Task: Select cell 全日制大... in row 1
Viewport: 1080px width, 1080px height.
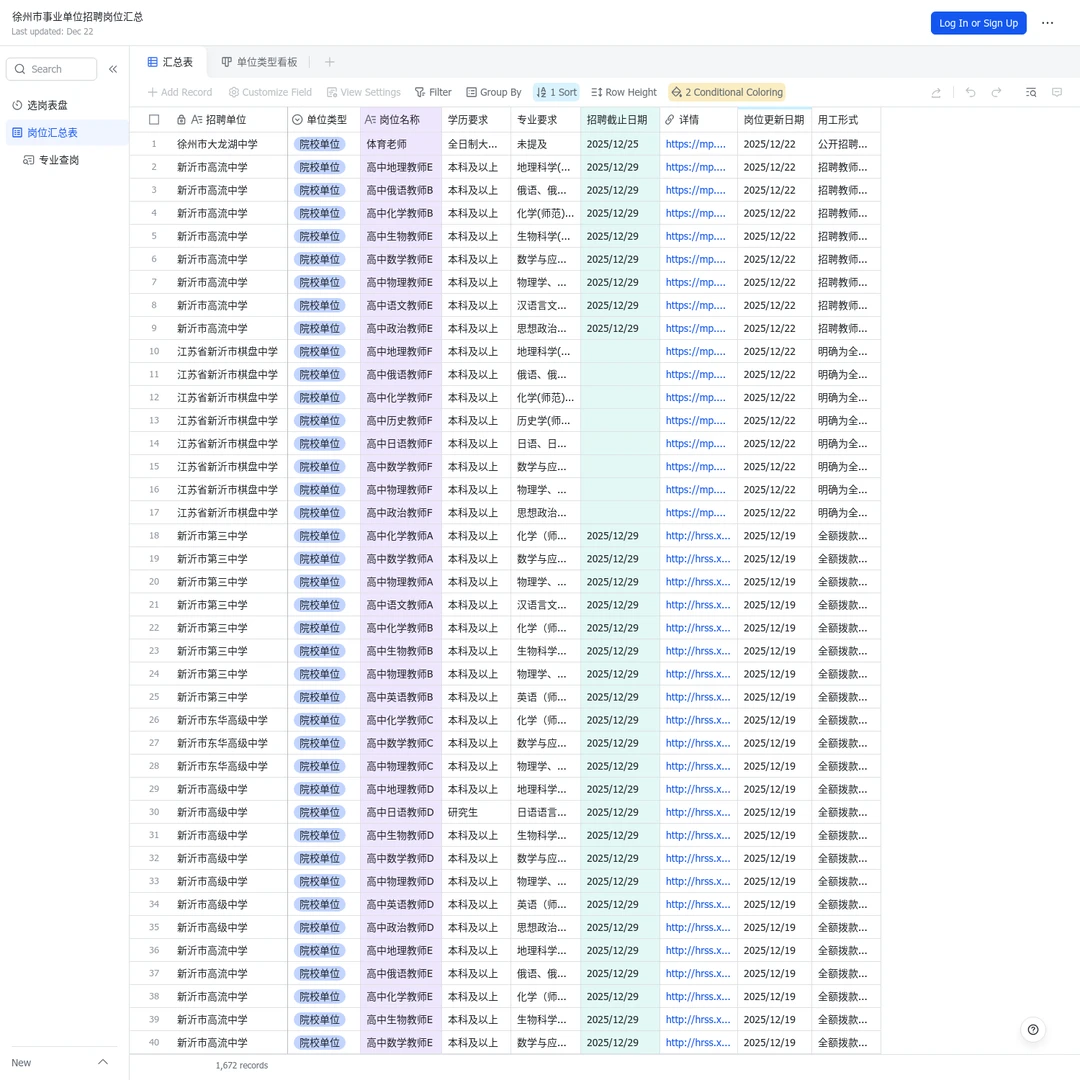Action: coord(476,144)
